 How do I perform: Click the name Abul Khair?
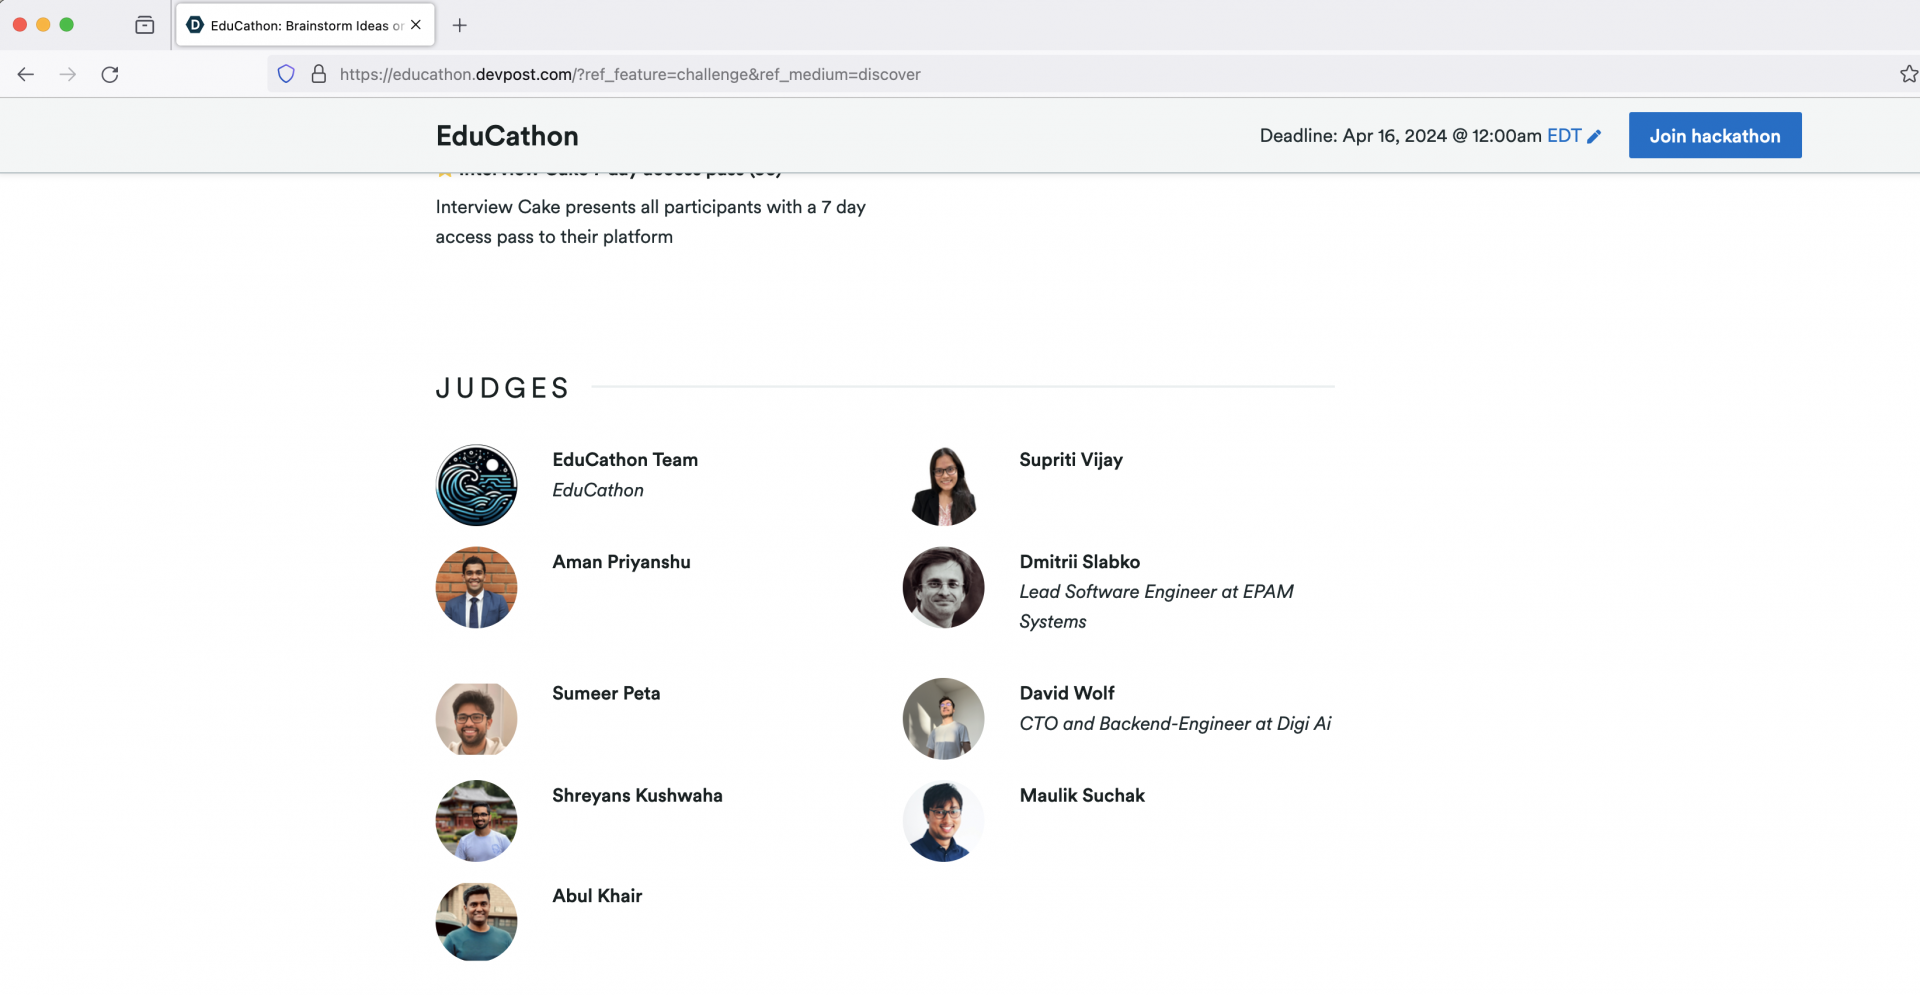(x=597, y=896)
